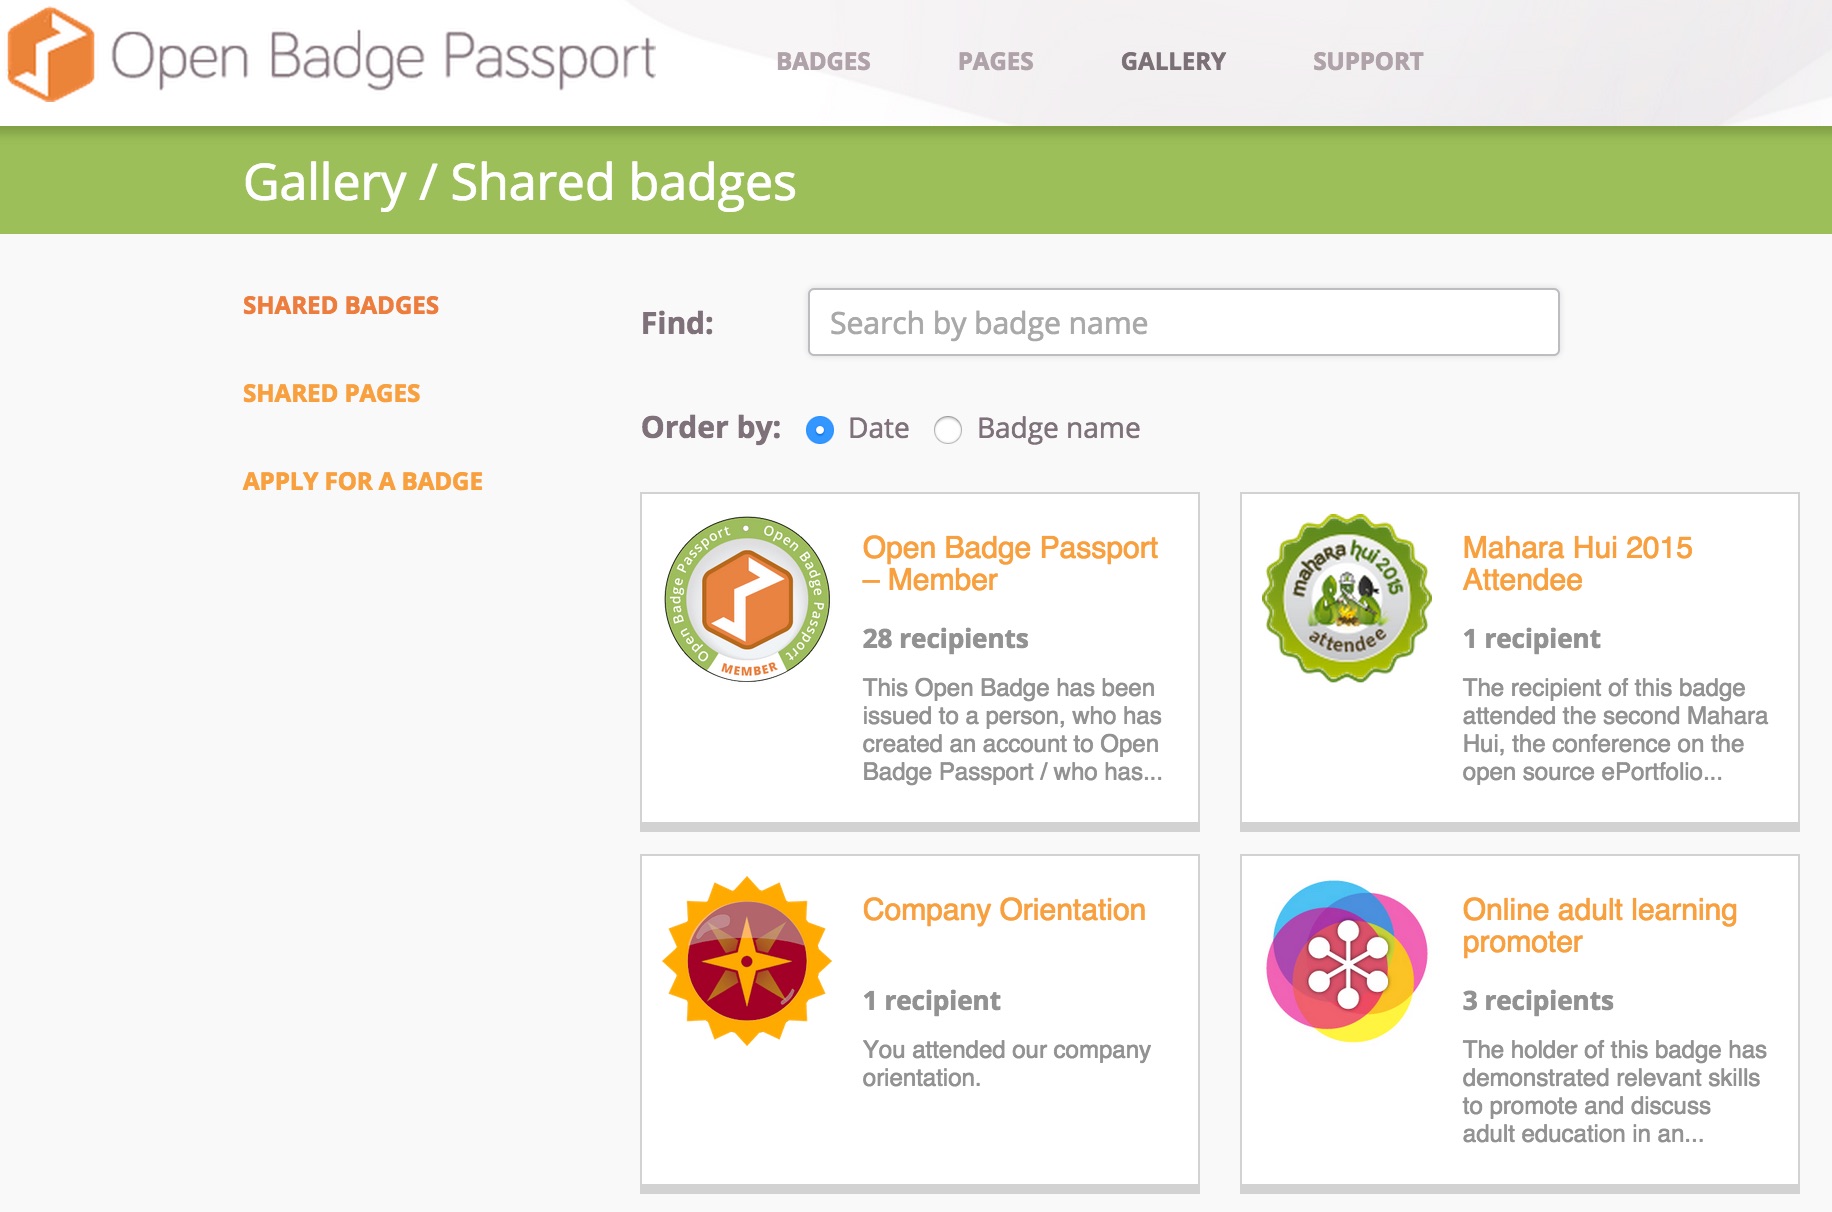Viewport: 1832px width, 1212px height.
Task: Select Date ordering radio button
Action: point(820,430)
